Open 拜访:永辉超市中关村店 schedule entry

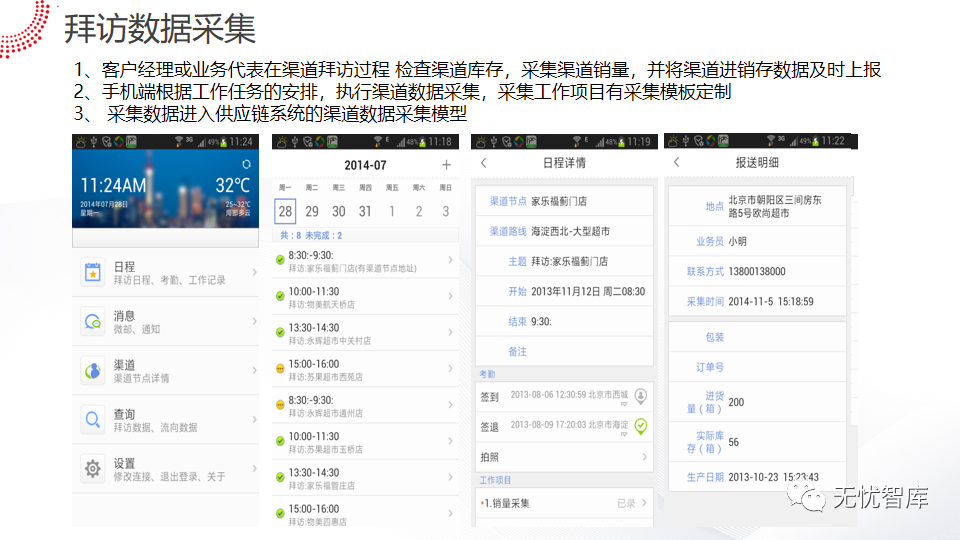[x=366, y=333]
